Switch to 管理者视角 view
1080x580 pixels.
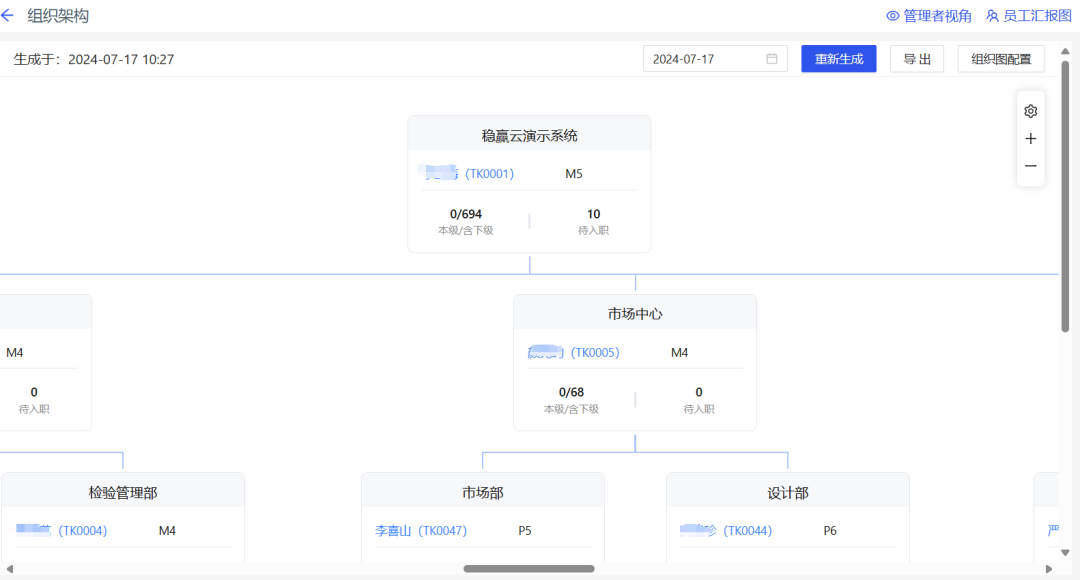[937, 16]
